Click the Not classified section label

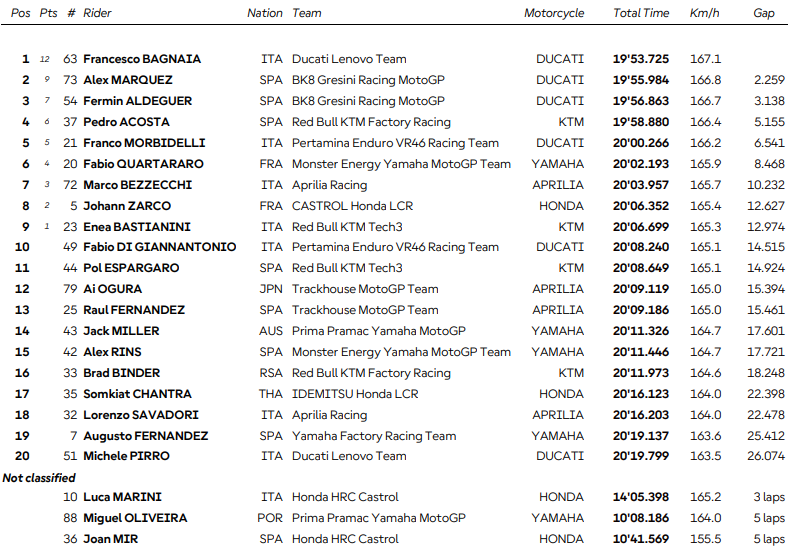[40, 477]
